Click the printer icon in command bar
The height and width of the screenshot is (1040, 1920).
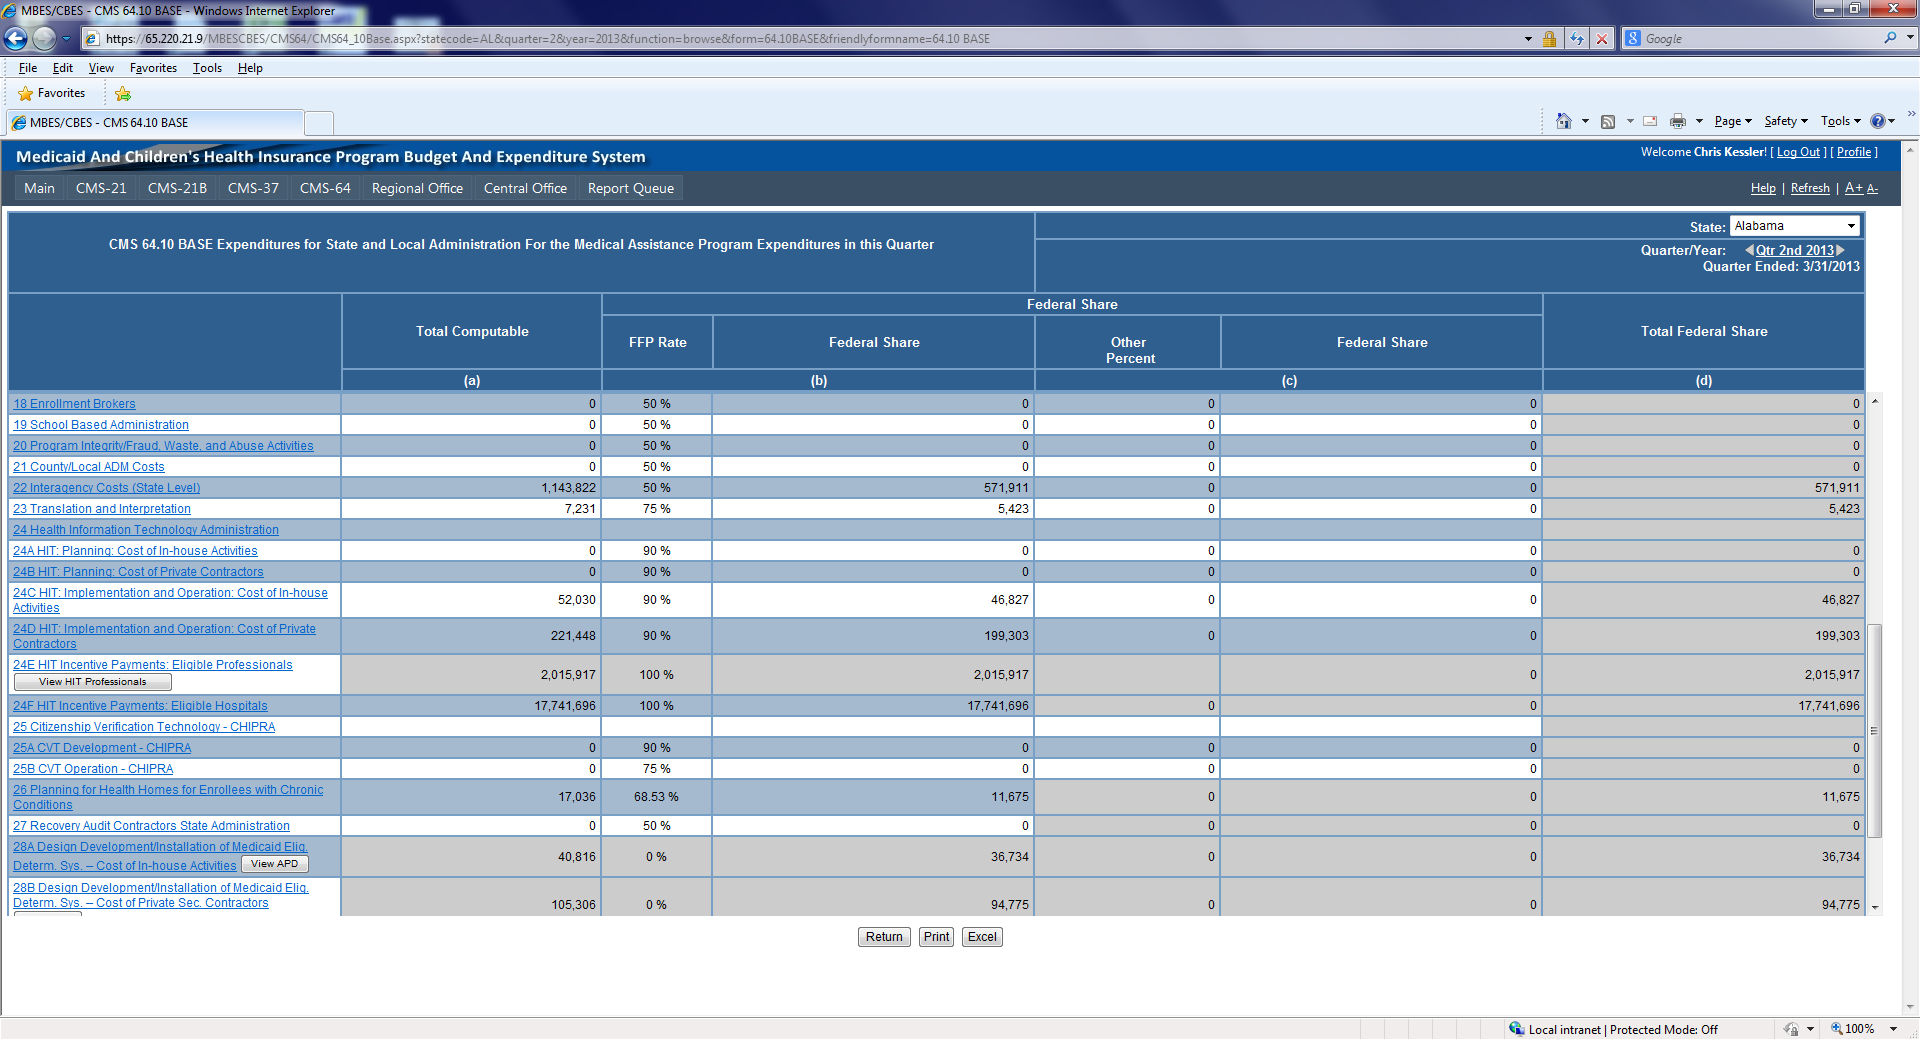pyautogui.click(x=1677, y=121)
